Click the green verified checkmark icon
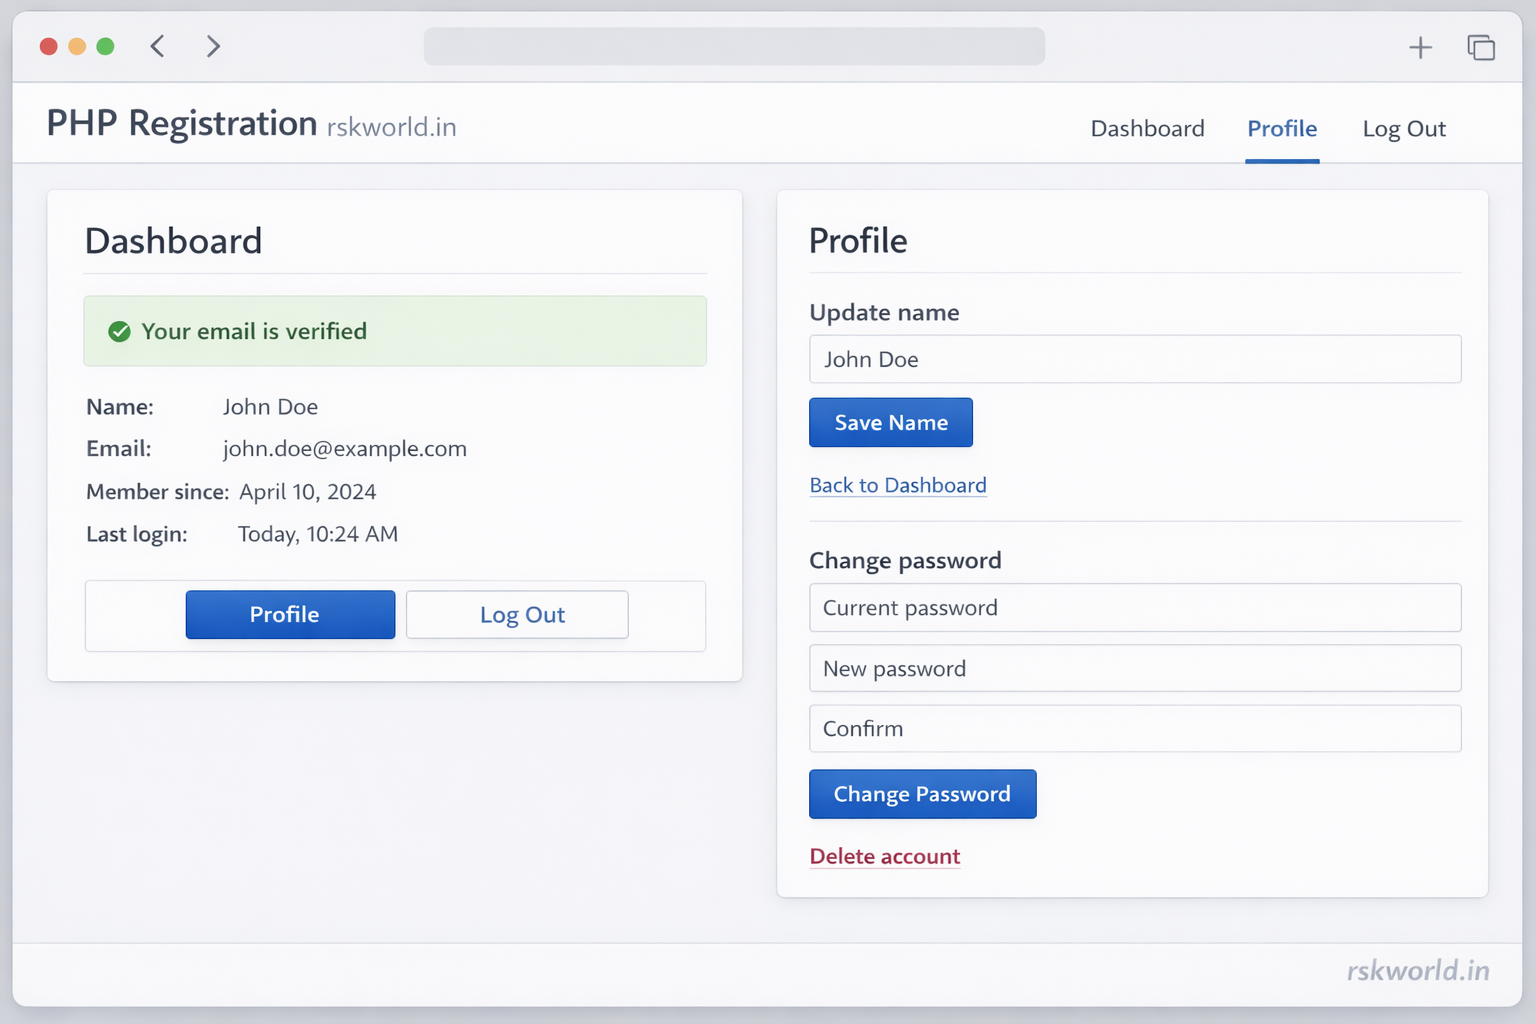The height and width of the screenshot is (1024, 1536). click(119, 331)
